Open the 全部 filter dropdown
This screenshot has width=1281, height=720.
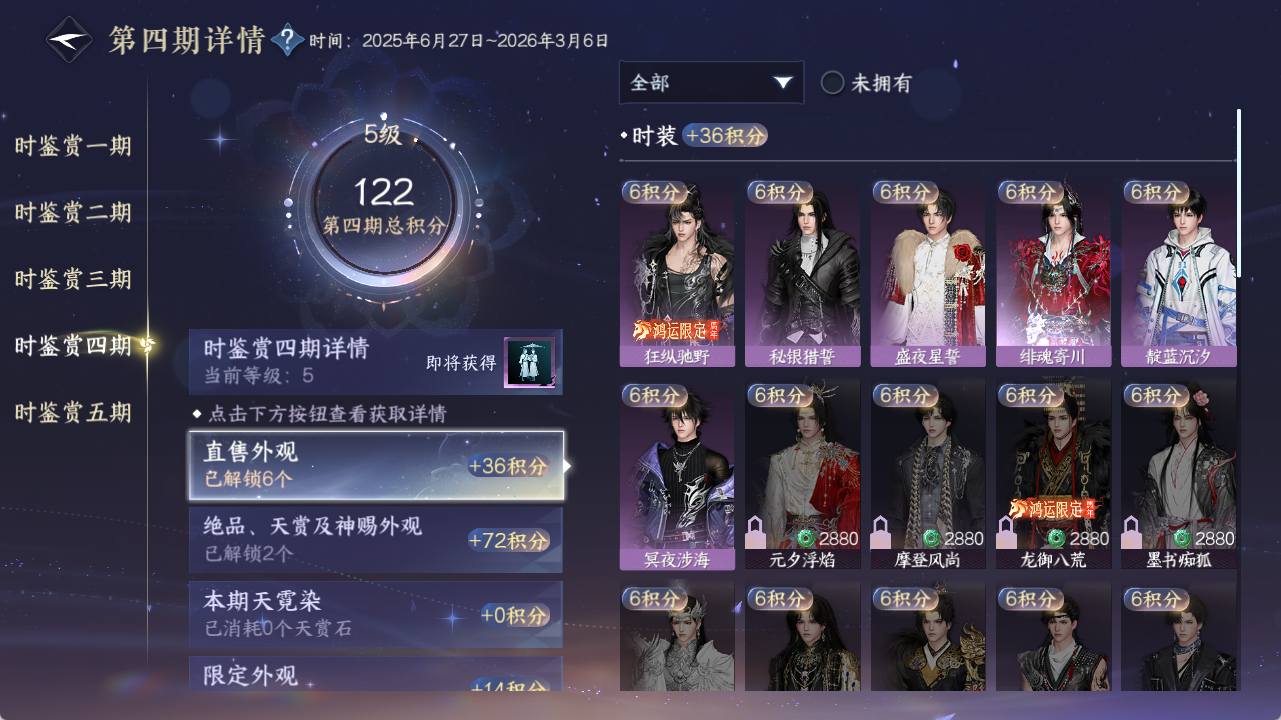(x=711, y=83)
